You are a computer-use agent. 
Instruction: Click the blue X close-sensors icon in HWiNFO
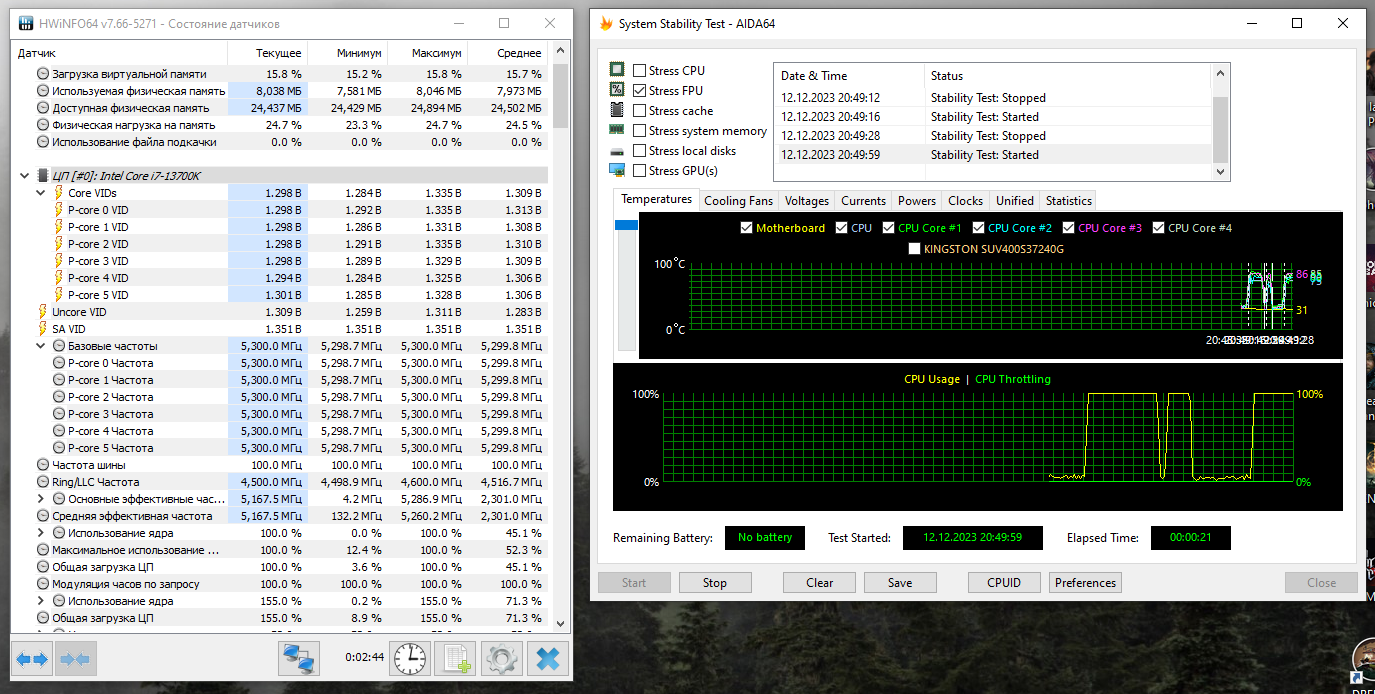pos(547,659)
